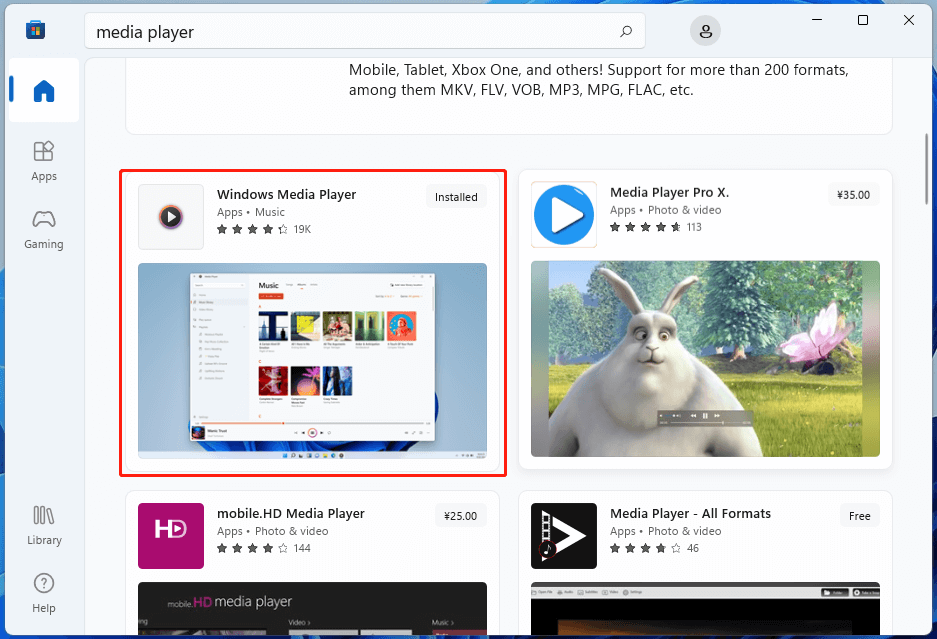Open Media Player - All Formats screenshot
Image resolution: width=937 pixels, height=639 pixels.
tap(705, 609)
